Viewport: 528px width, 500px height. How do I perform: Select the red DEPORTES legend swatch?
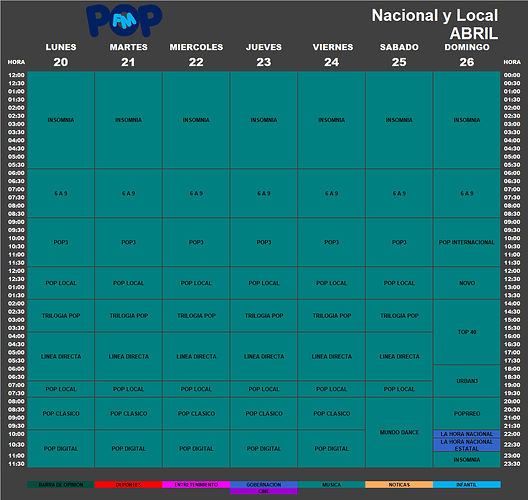(x=128, y=485)
